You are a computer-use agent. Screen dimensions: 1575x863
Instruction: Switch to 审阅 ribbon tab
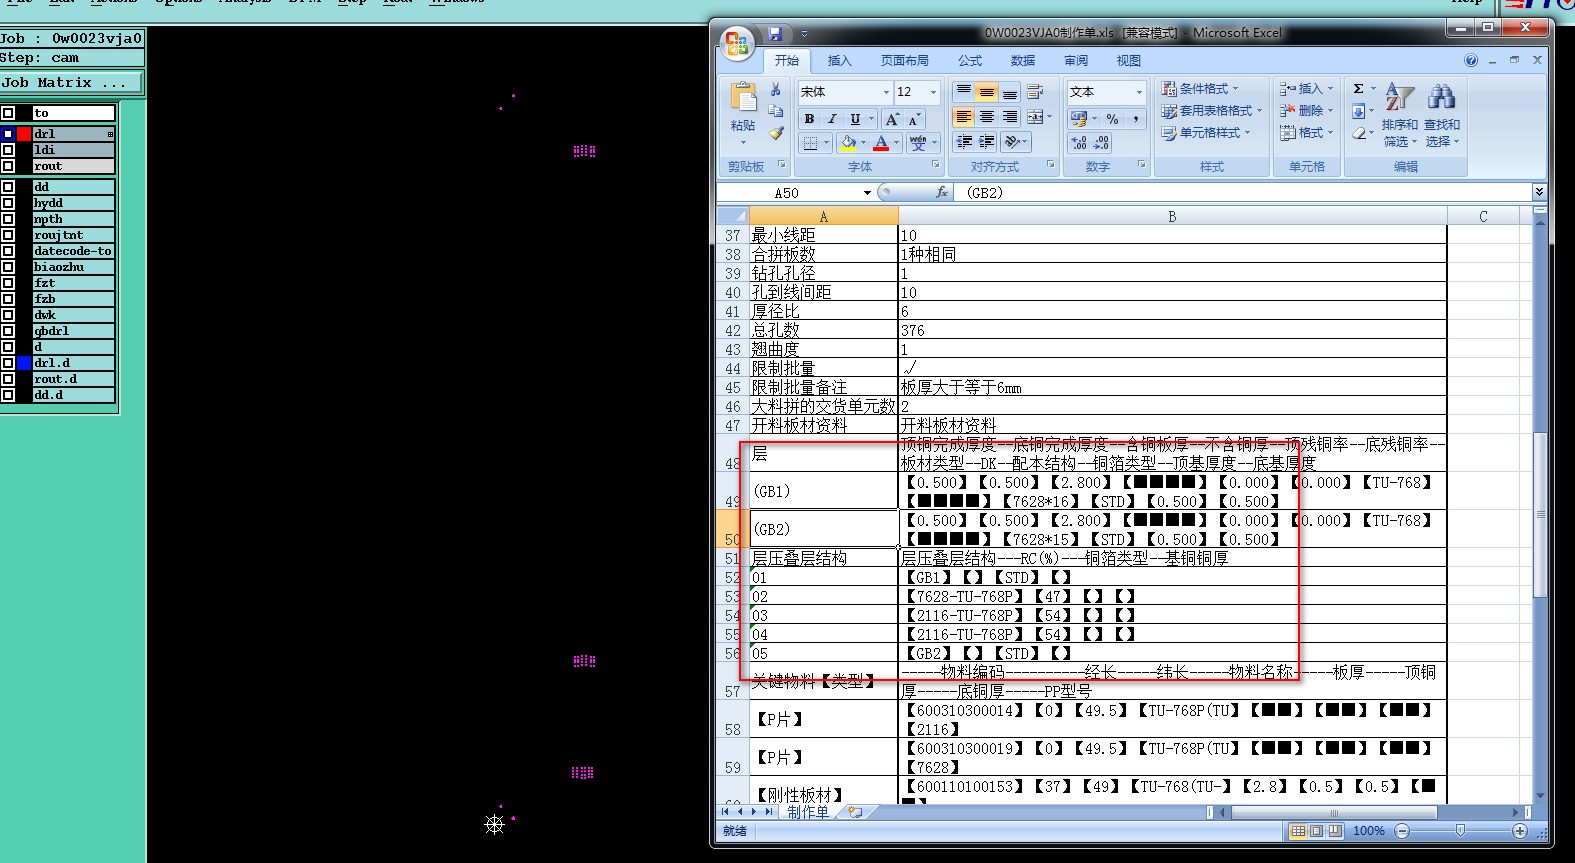click(x=1076, y=61)
